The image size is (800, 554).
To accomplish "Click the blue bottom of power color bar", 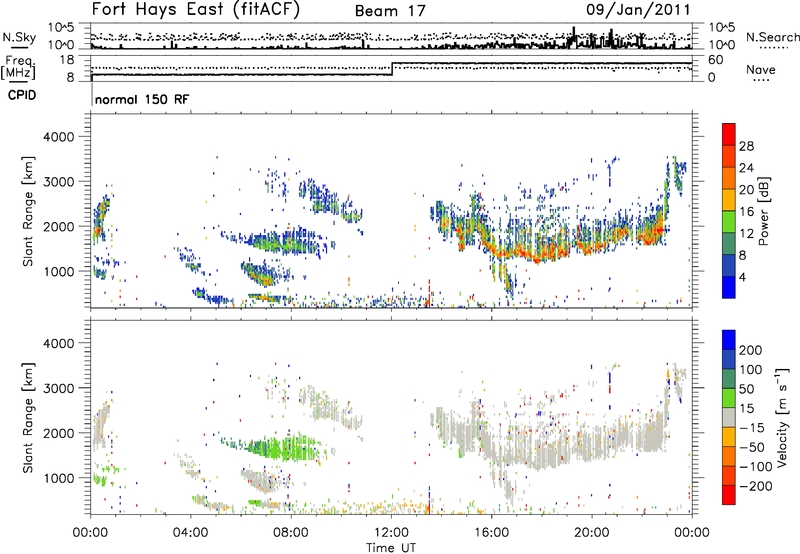I will [729, 287].
